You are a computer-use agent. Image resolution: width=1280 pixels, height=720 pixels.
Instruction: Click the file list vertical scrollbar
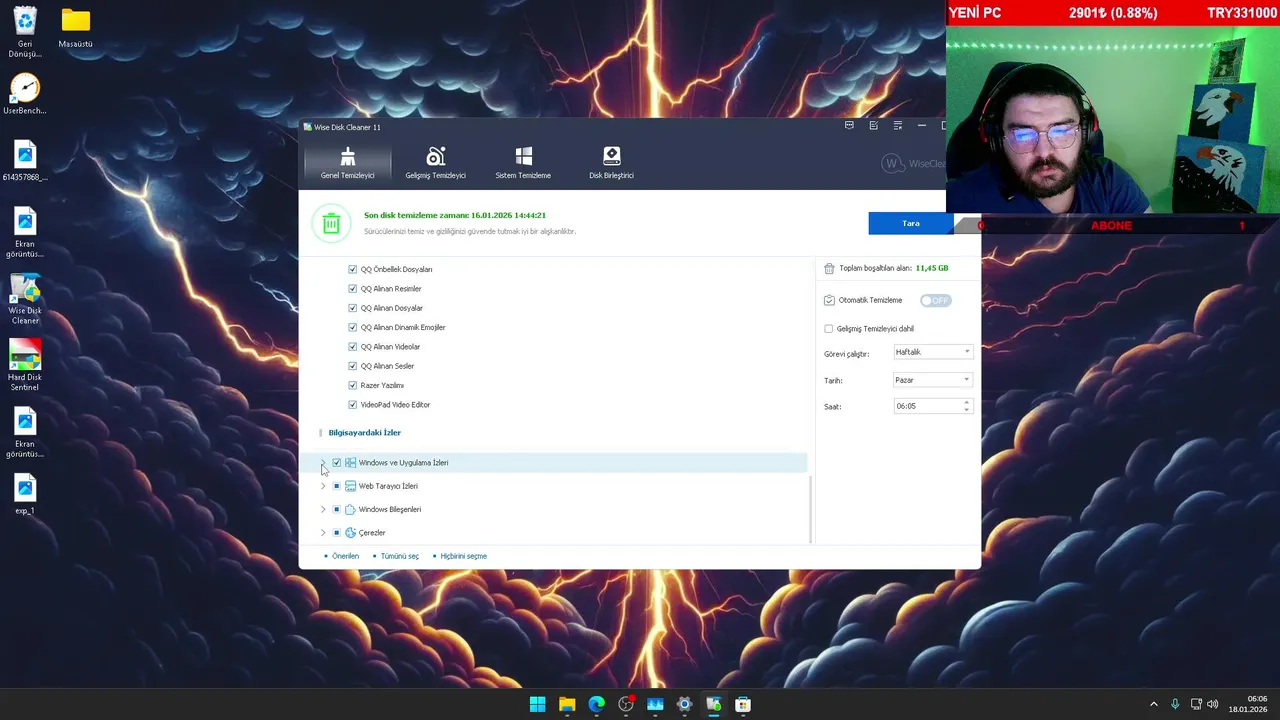click(810, 508)
